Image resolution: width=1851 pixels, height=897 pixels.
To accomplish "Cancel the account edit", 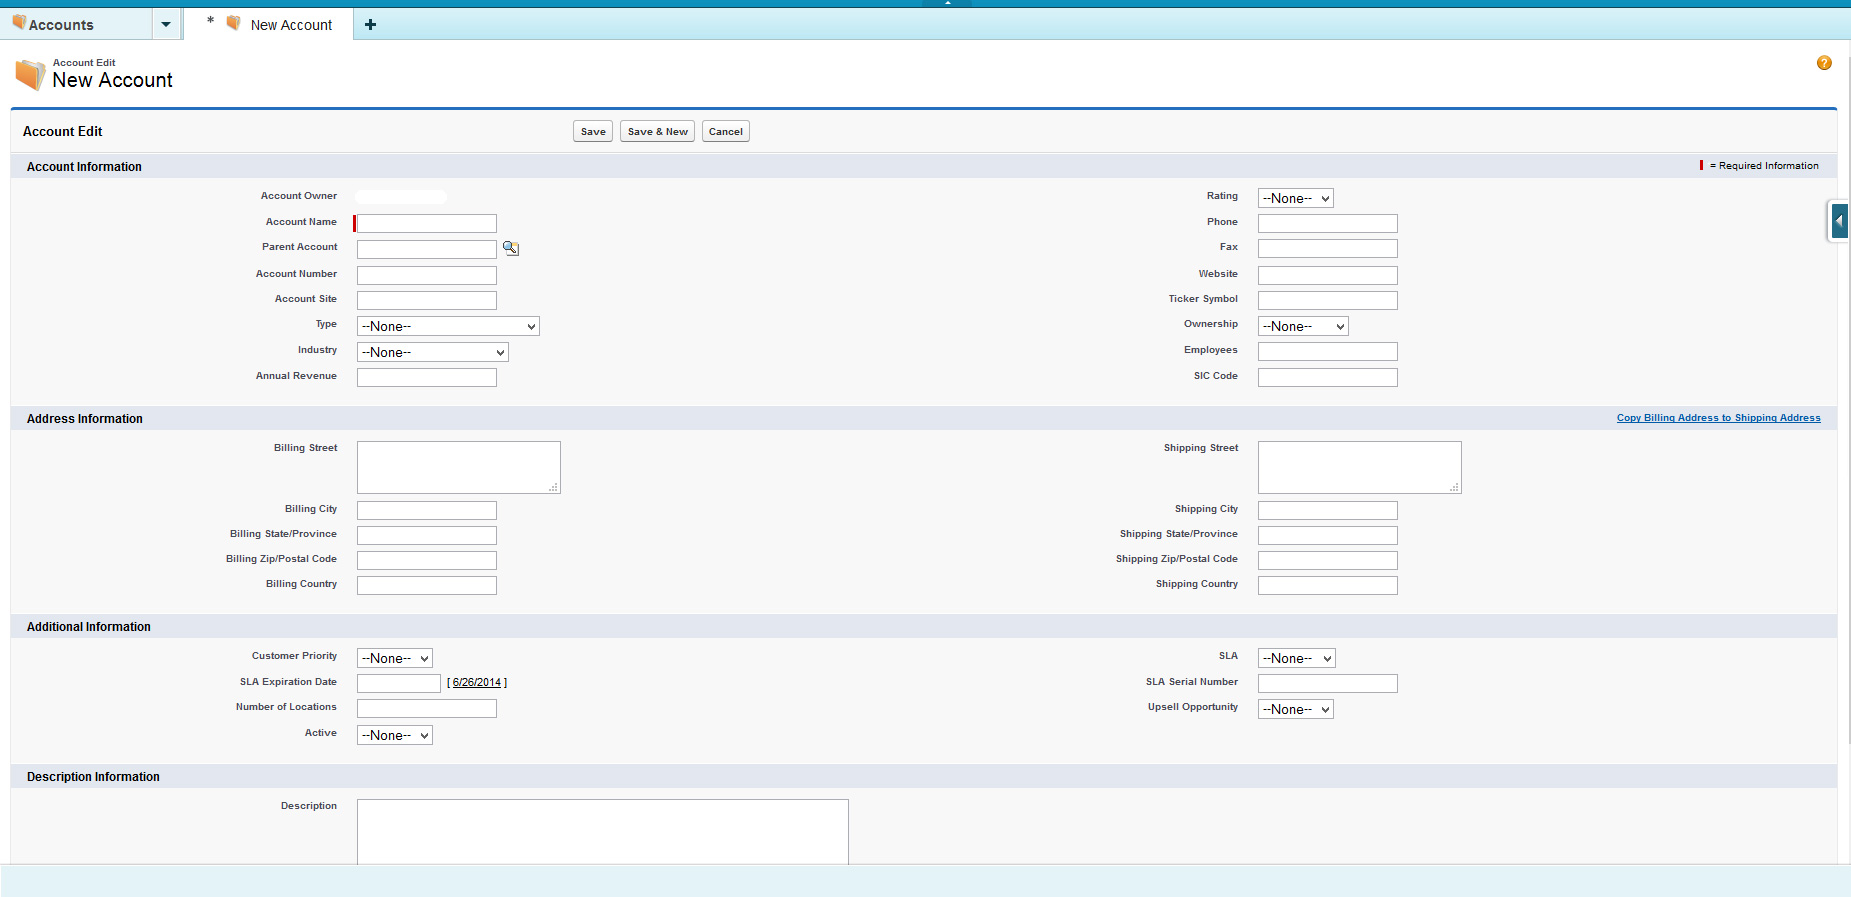I will point(725,132).
